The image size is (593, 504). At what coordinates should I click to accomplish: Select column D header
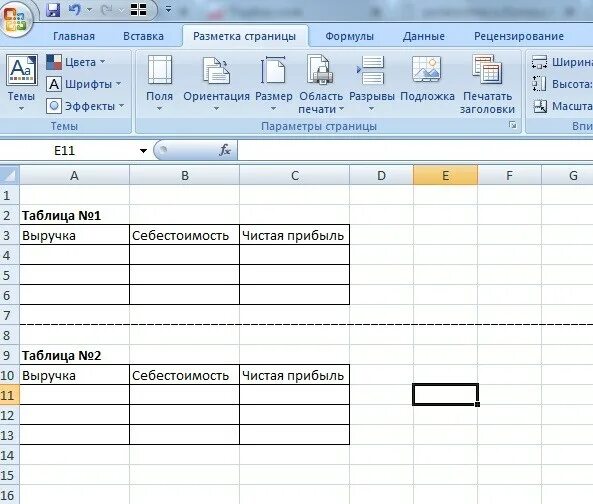point(381,175)
